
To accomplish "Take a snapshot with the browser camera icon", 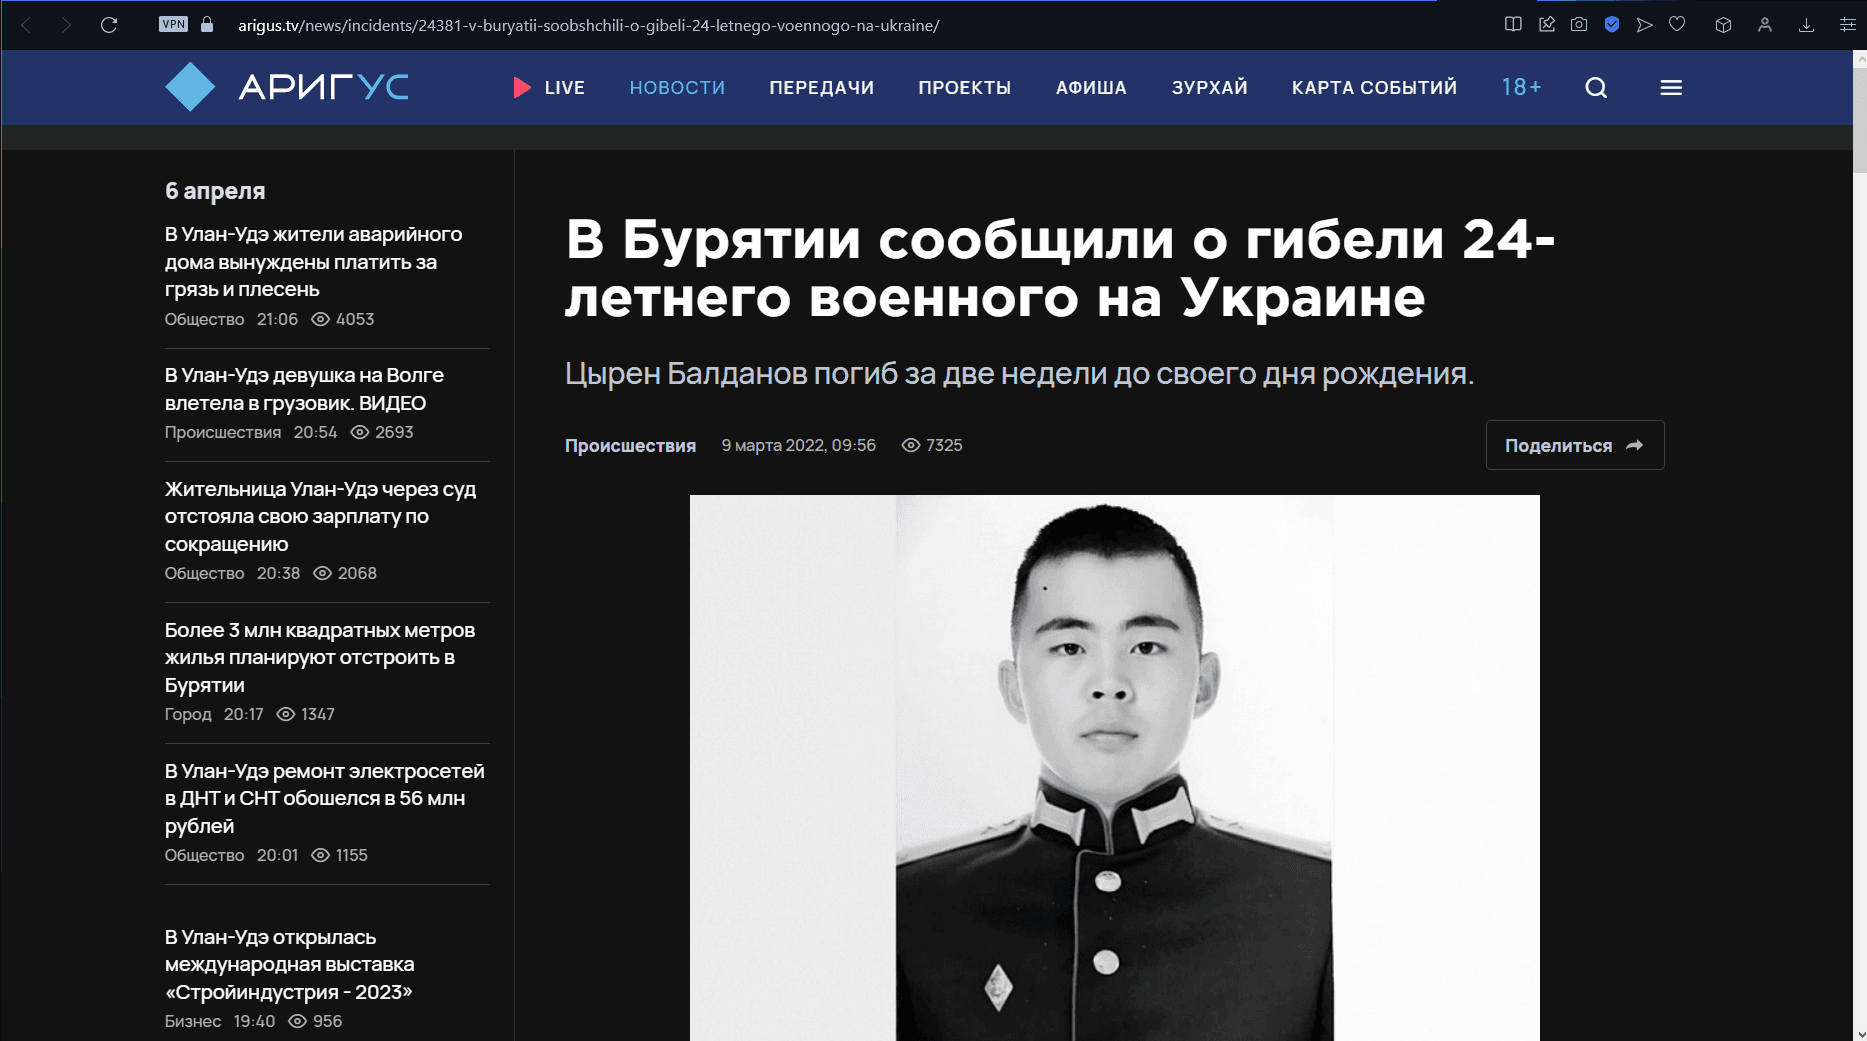I will (x=1579, y=25).
